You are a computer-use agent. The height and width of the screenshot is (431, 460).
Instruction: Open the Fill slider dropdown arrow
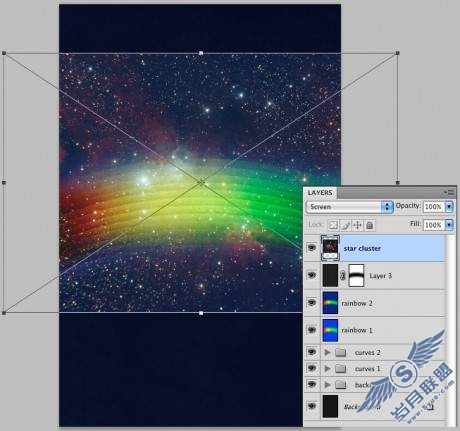click(x=449, y=225)
